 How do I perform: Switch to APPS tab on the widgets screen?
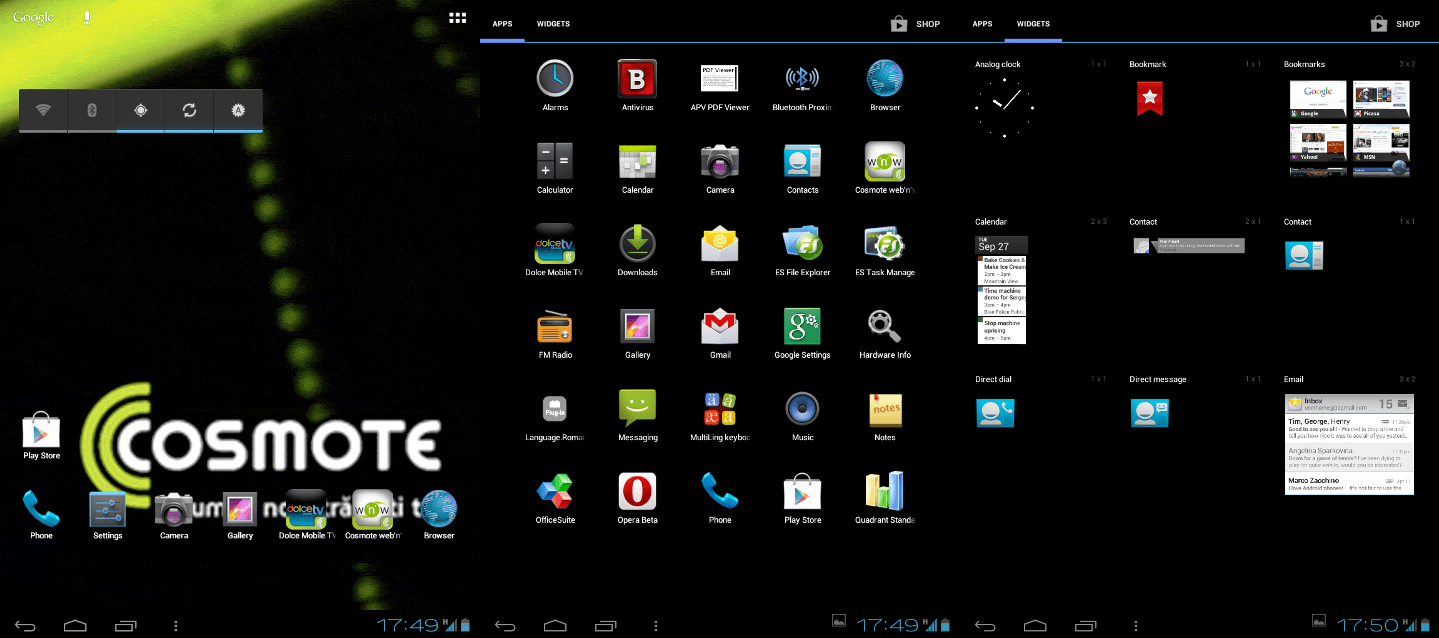(982, 23)
